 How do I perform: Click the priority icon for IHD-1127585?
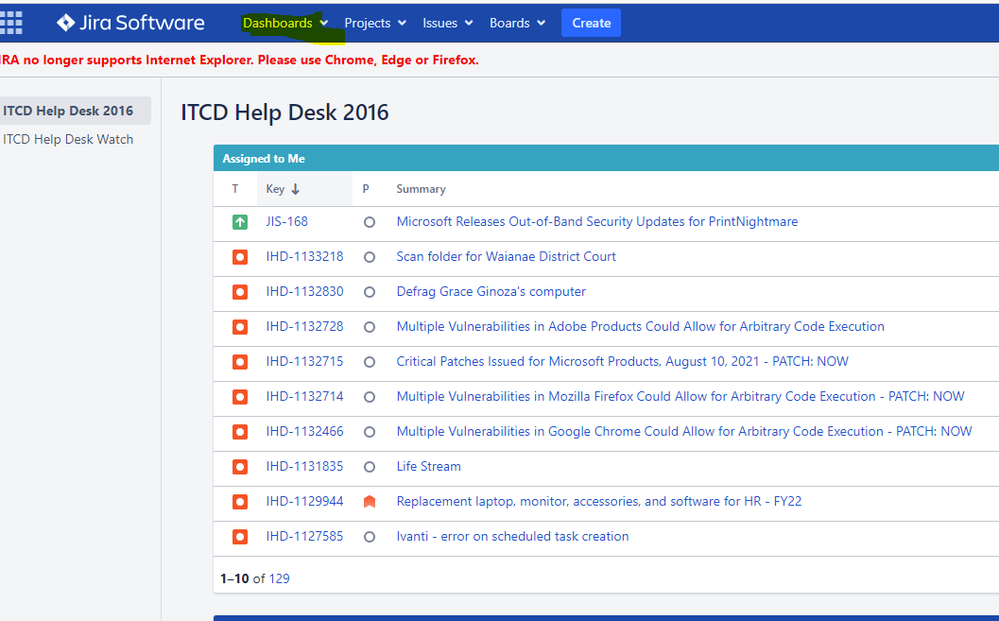(370, 537)
